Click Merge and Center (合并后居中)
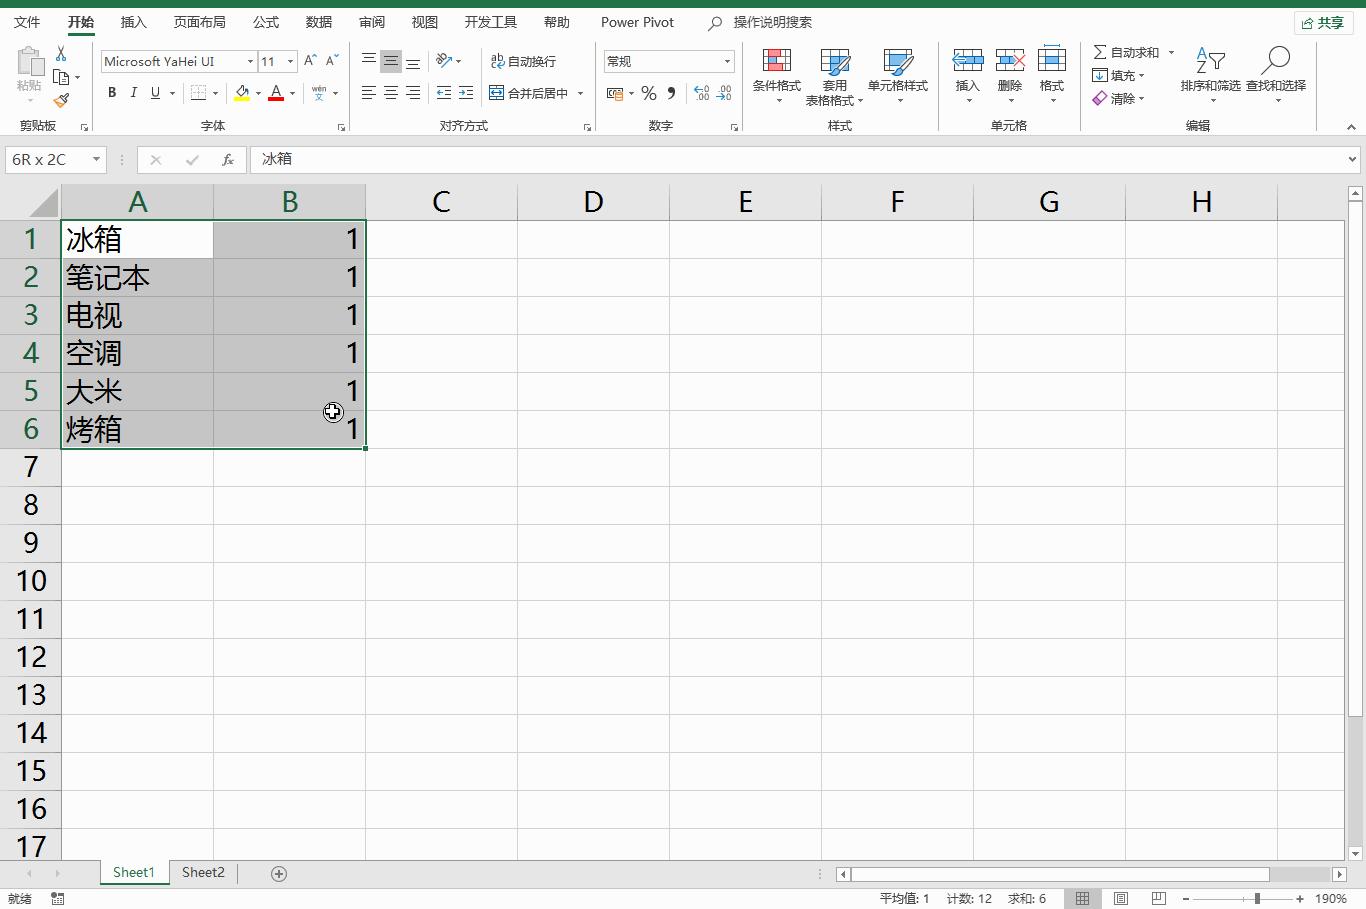Image resolution: width=1366 pixels, height=909 pixels. pos(529,93)
